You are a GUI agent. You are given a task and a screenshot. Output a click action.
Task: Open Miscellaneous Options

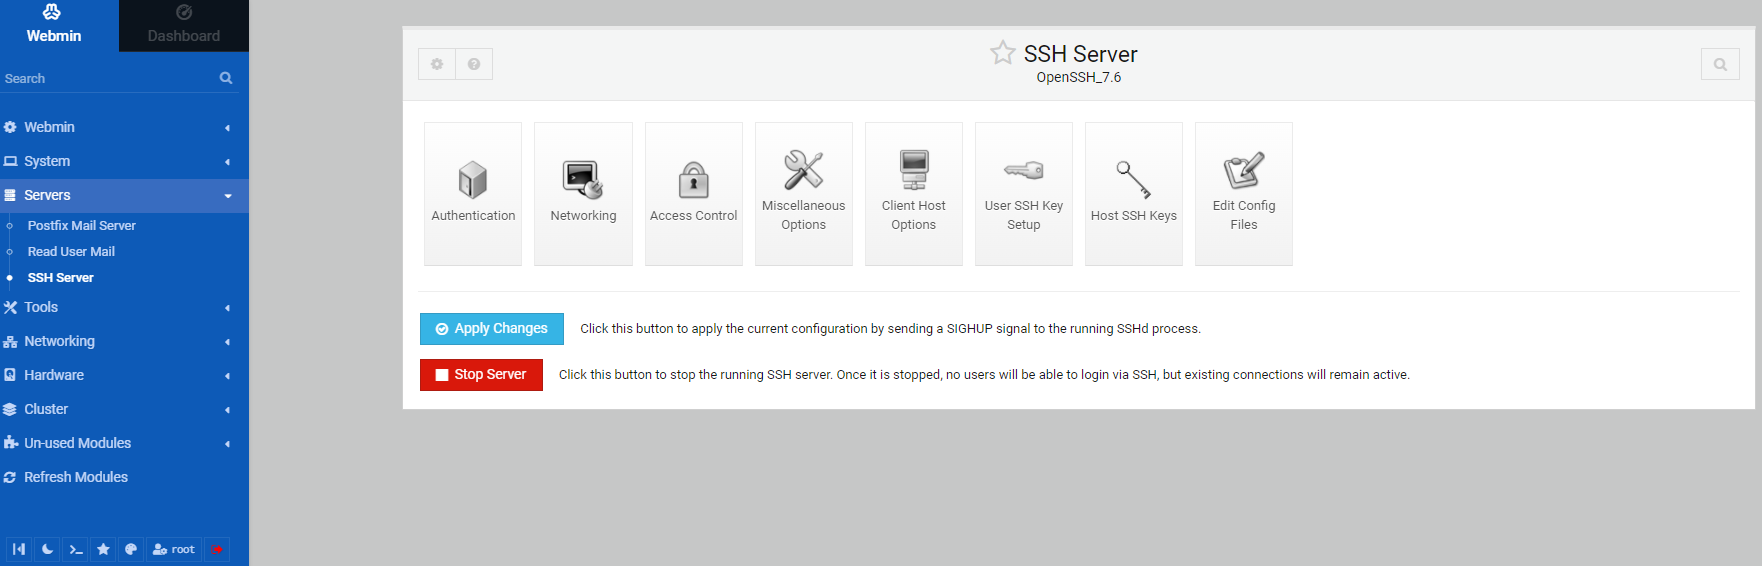point(803,193)
